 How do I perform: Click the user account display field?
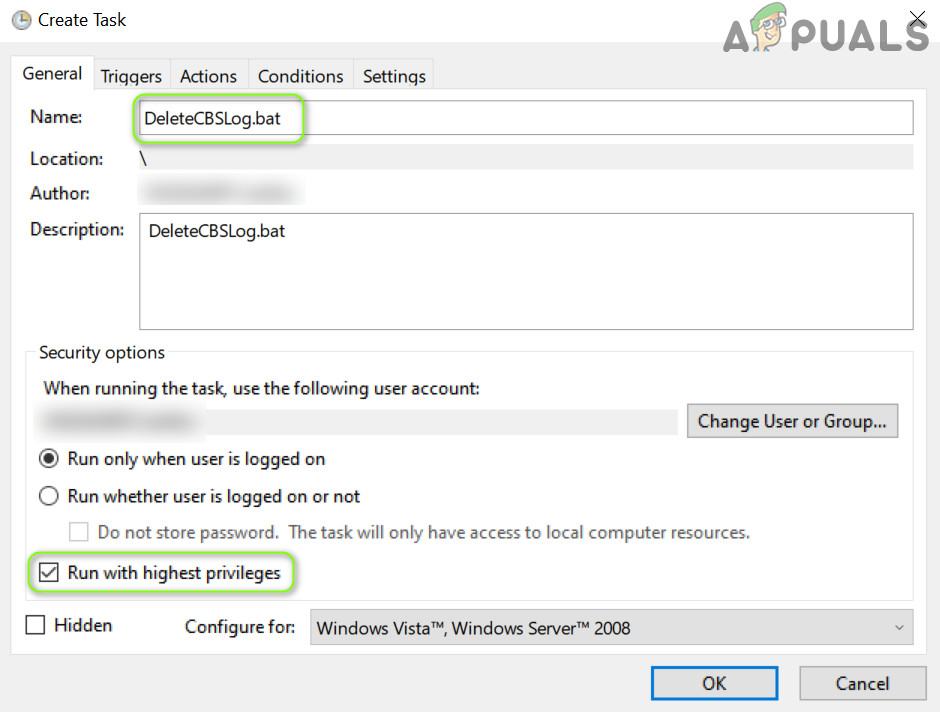tap(358, 422)
